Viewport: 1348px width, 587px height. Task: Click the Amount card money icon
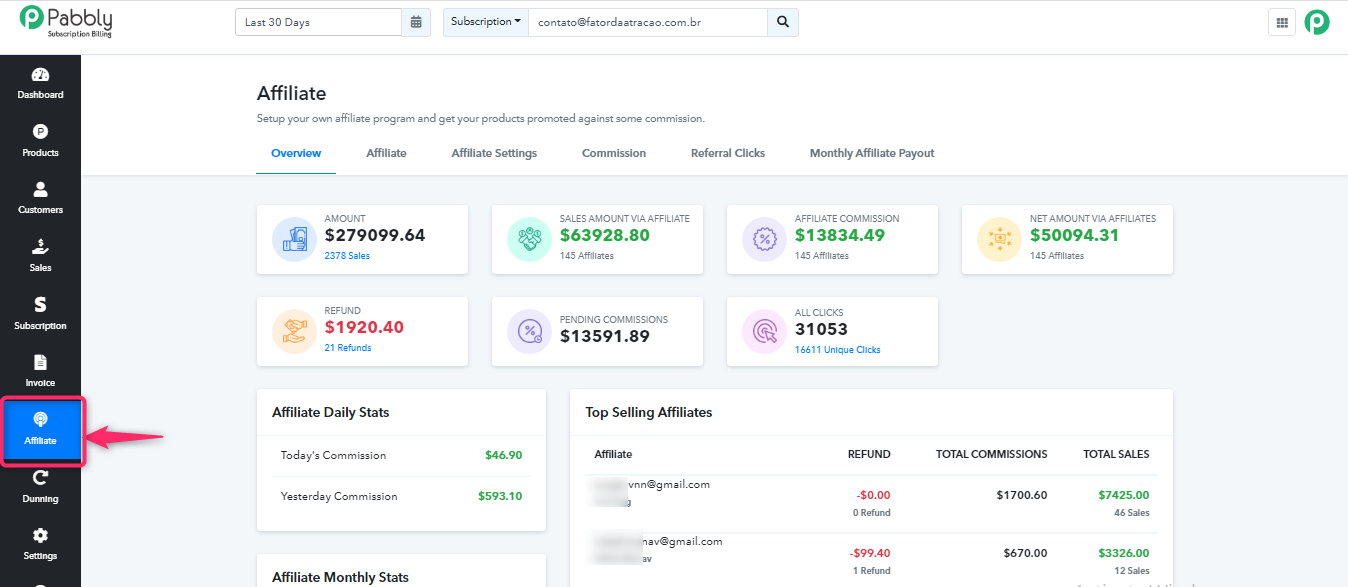[x=295, y=239]
